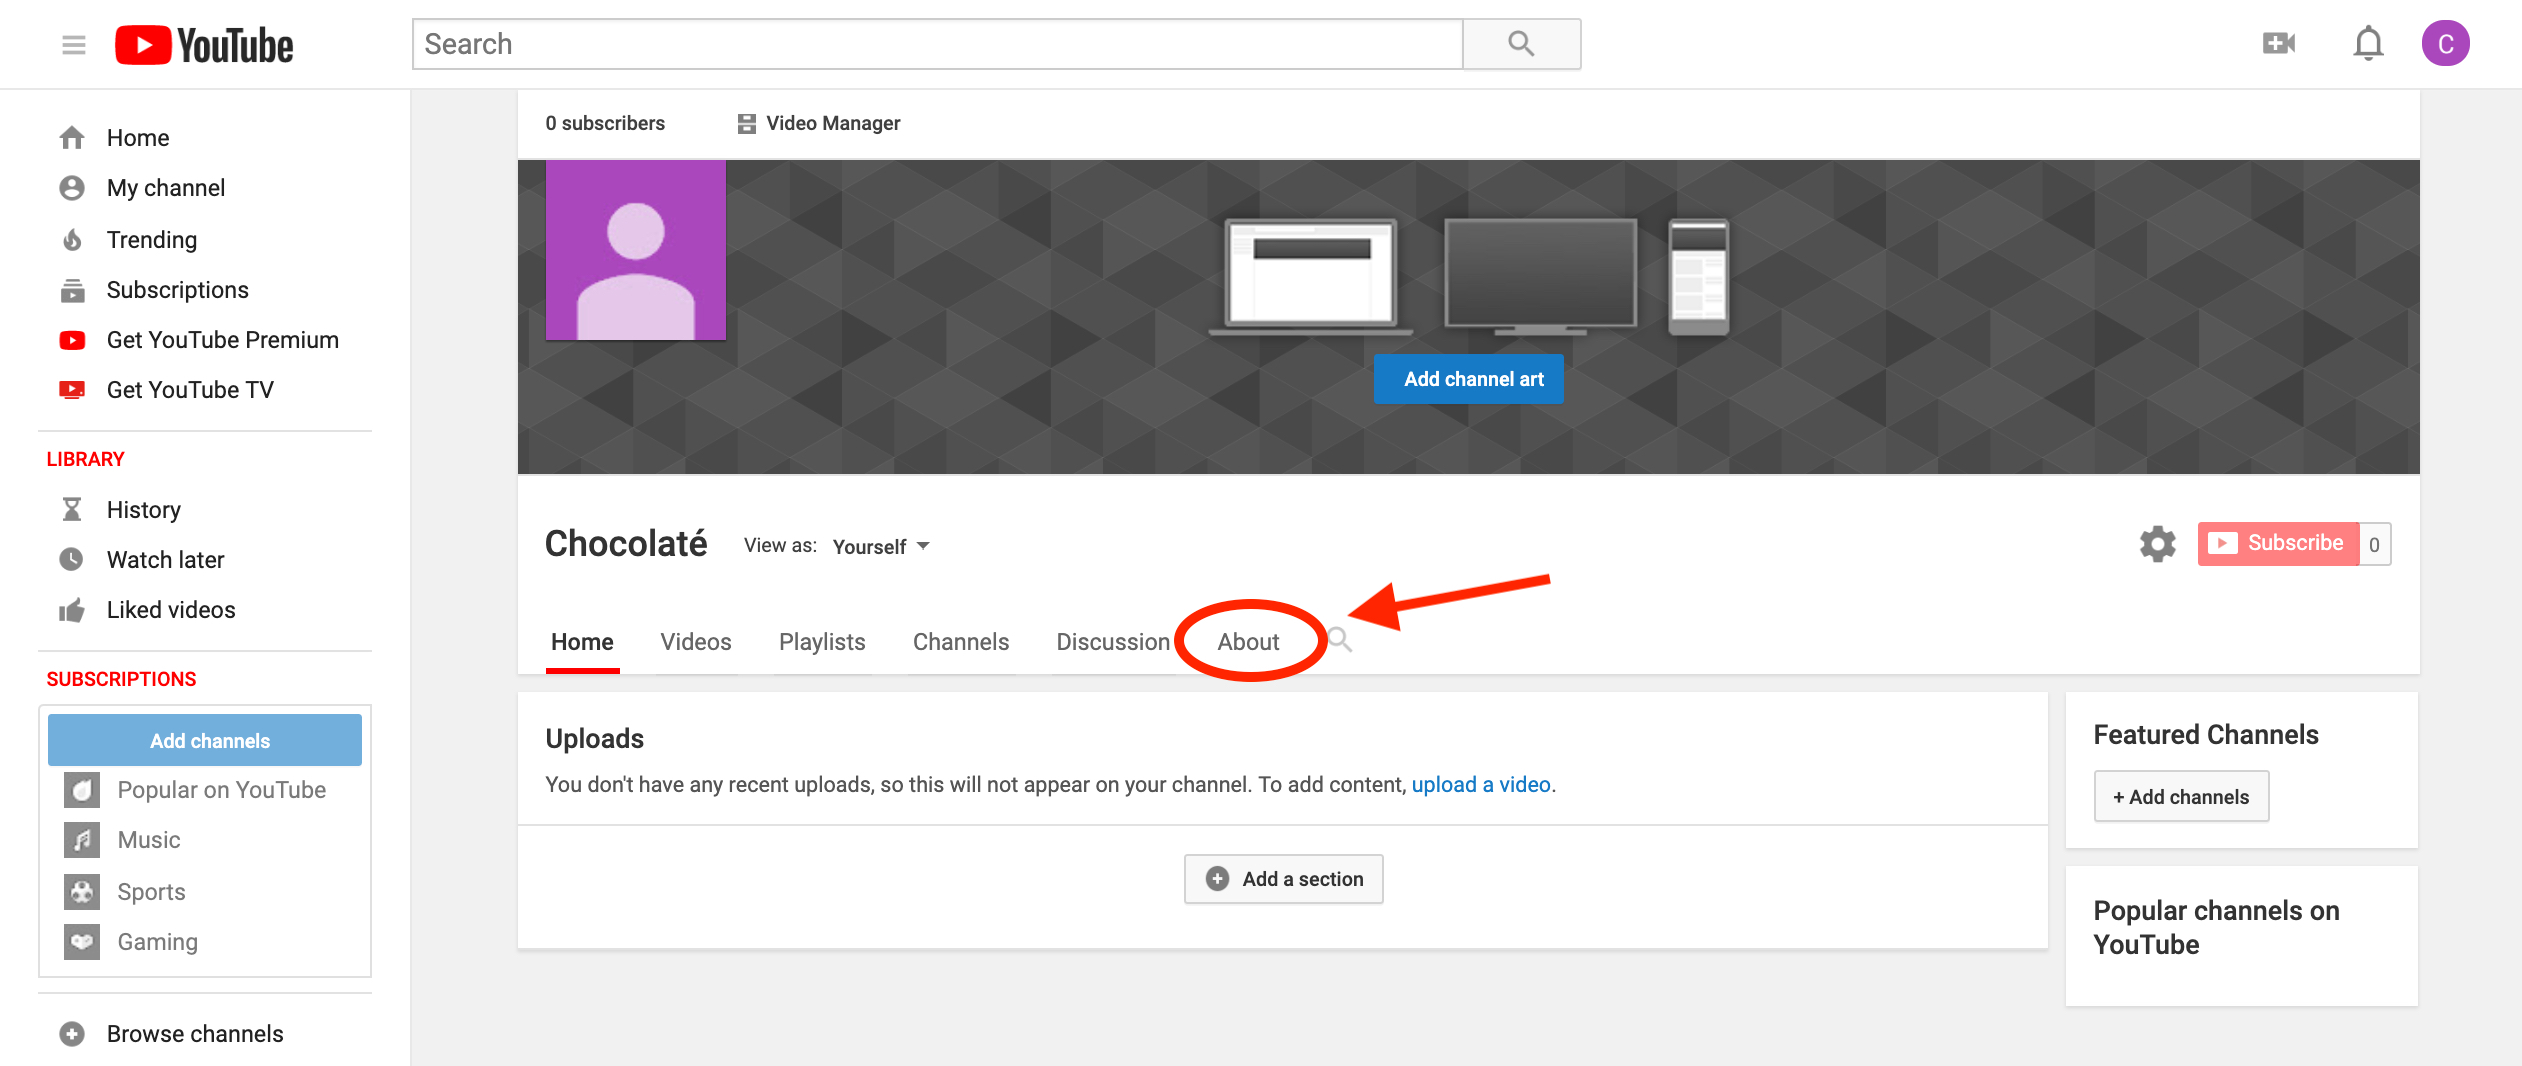The width and height of the screenshot is (2522, 1066).
Task: Open Sports label in subscriptions list
Action: pyautogui.click(x=151, y=892)
